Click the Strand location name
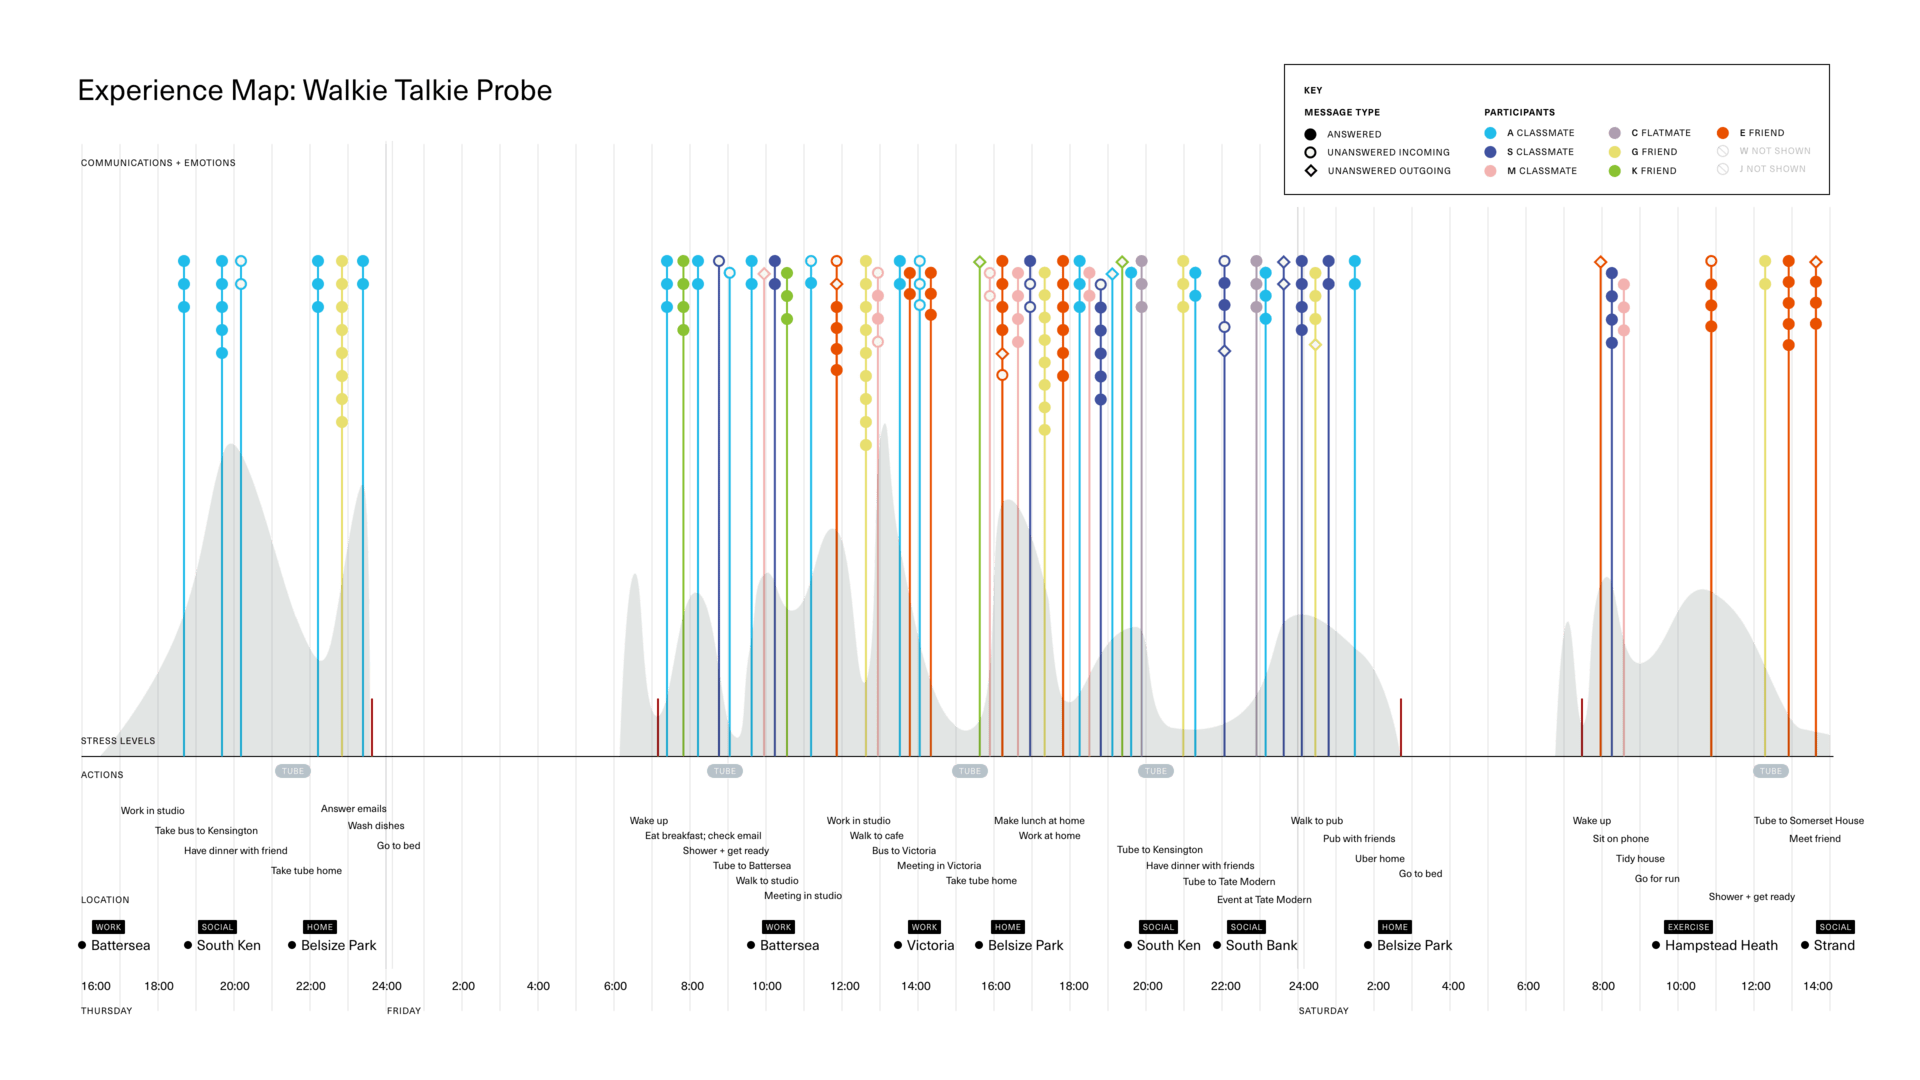 pyautogui.click(x=1834, y=945)
